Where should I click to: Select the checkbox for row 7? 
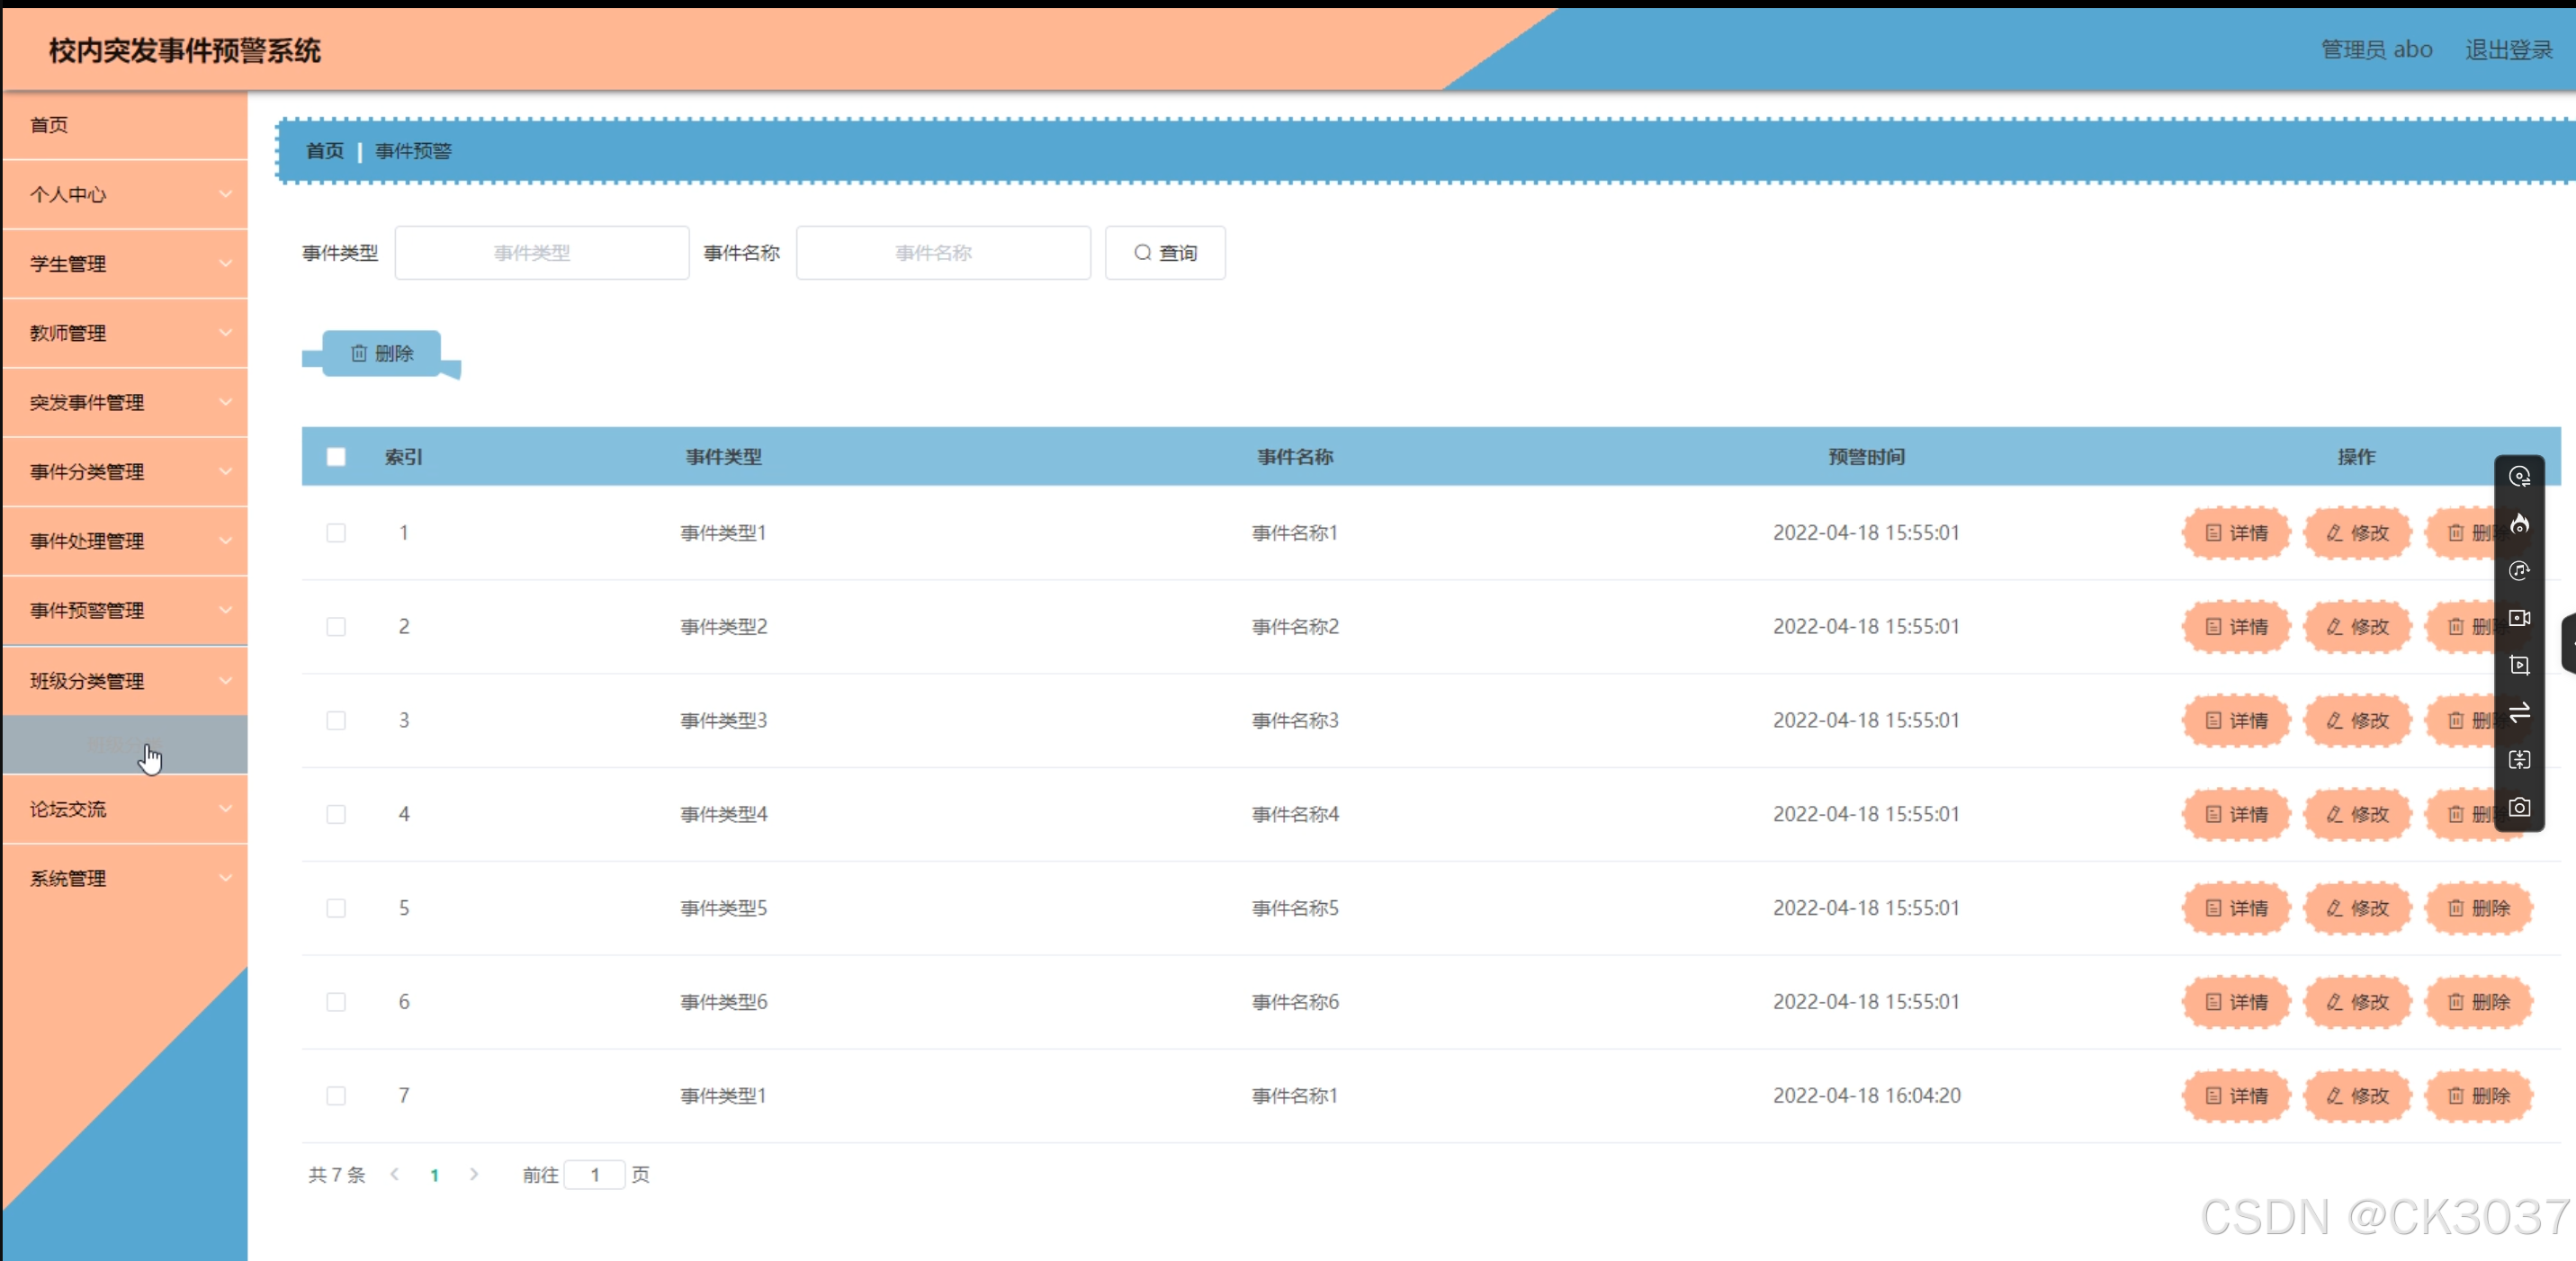(336, 1095)
